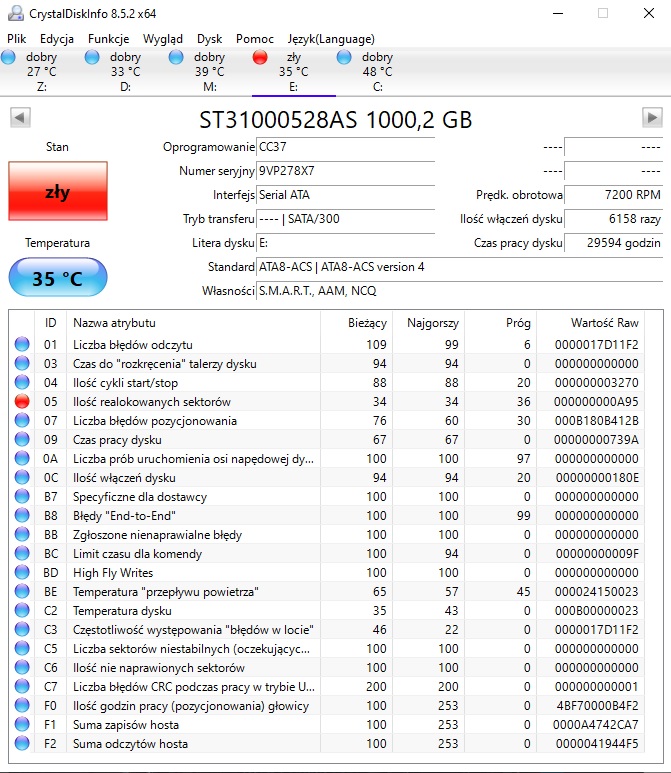Image resolution: width=671 pixels, height=773 pixels.
Task: Select the row Liczba błędów odczytu
Action: coord(327,344)
